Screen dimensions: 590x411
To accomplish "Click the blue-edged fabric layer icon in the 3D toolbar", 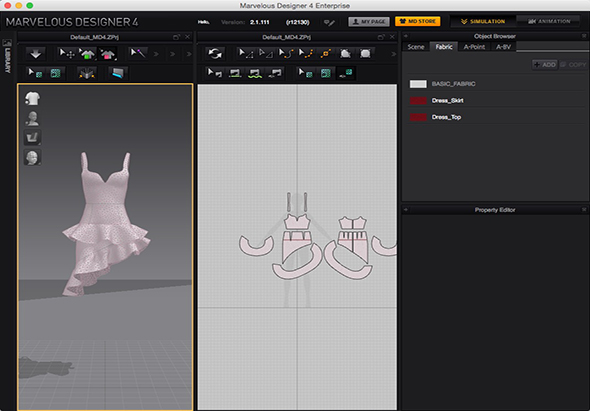I will (x=118, y=73).
